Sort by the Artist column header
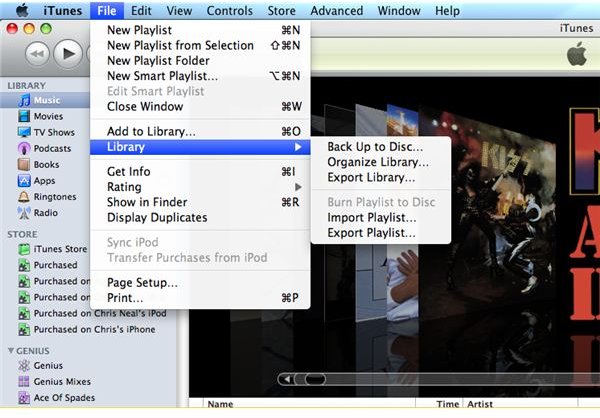The image size is (600, 418). click(520, 404)
